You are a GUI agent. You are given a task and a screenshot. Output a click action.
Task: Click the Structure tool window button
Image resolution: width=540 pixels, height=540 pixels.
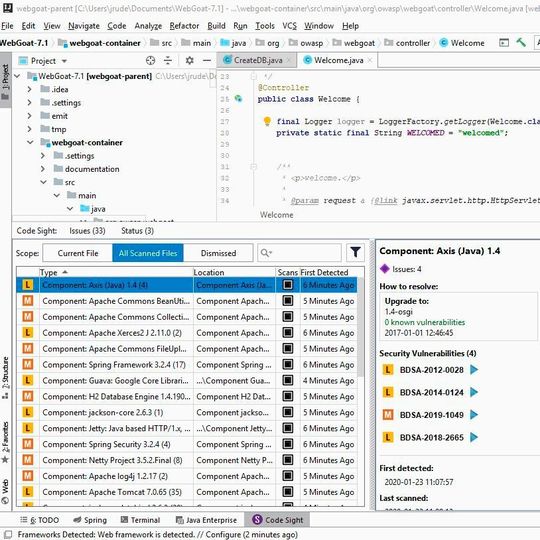click(5, 378)
